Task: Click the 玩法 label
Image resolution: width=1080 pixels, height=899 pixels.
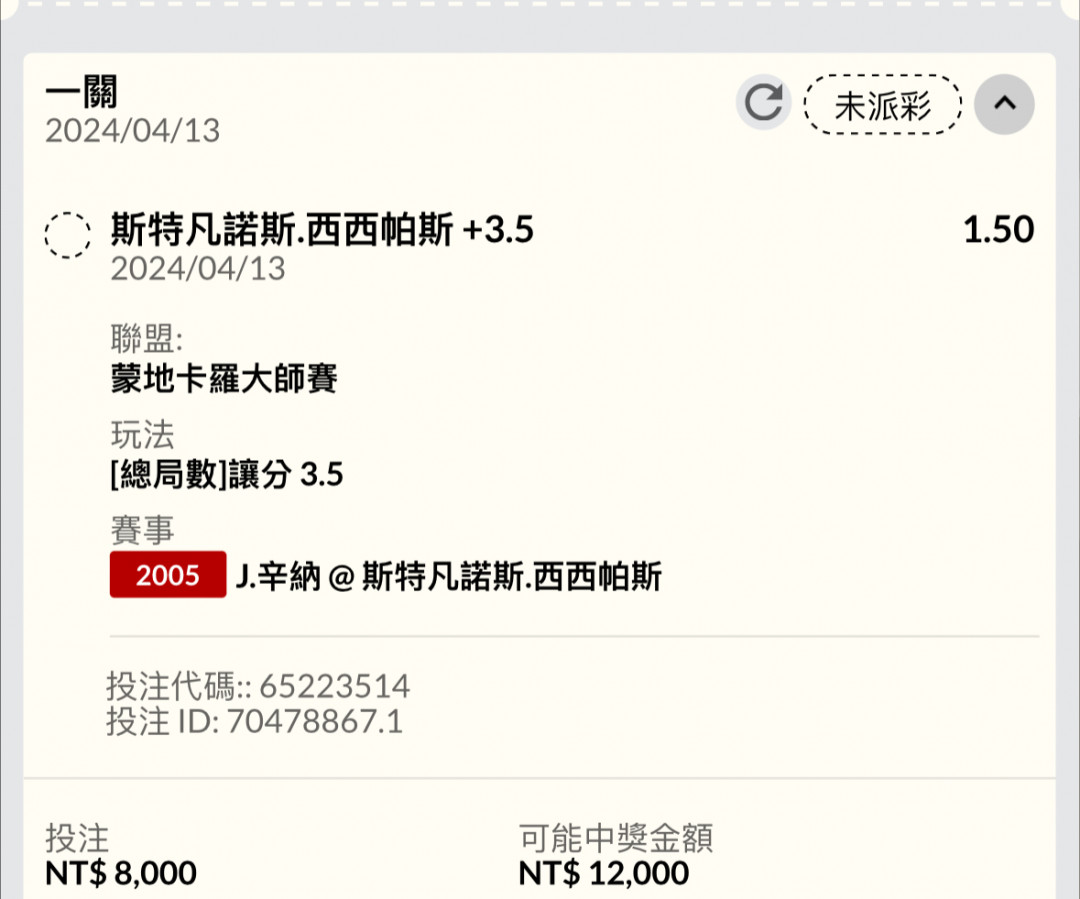Action: 143,435
